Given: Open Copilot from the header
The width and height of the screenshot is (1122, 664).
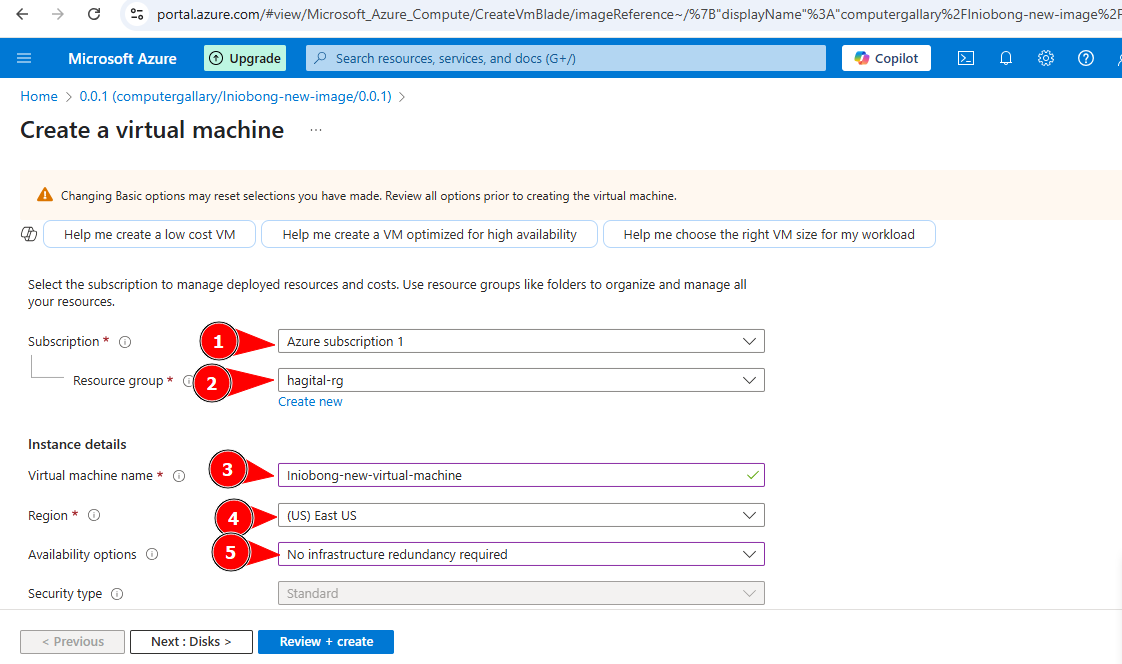Looking at the screenshot, I should (886, 58).
